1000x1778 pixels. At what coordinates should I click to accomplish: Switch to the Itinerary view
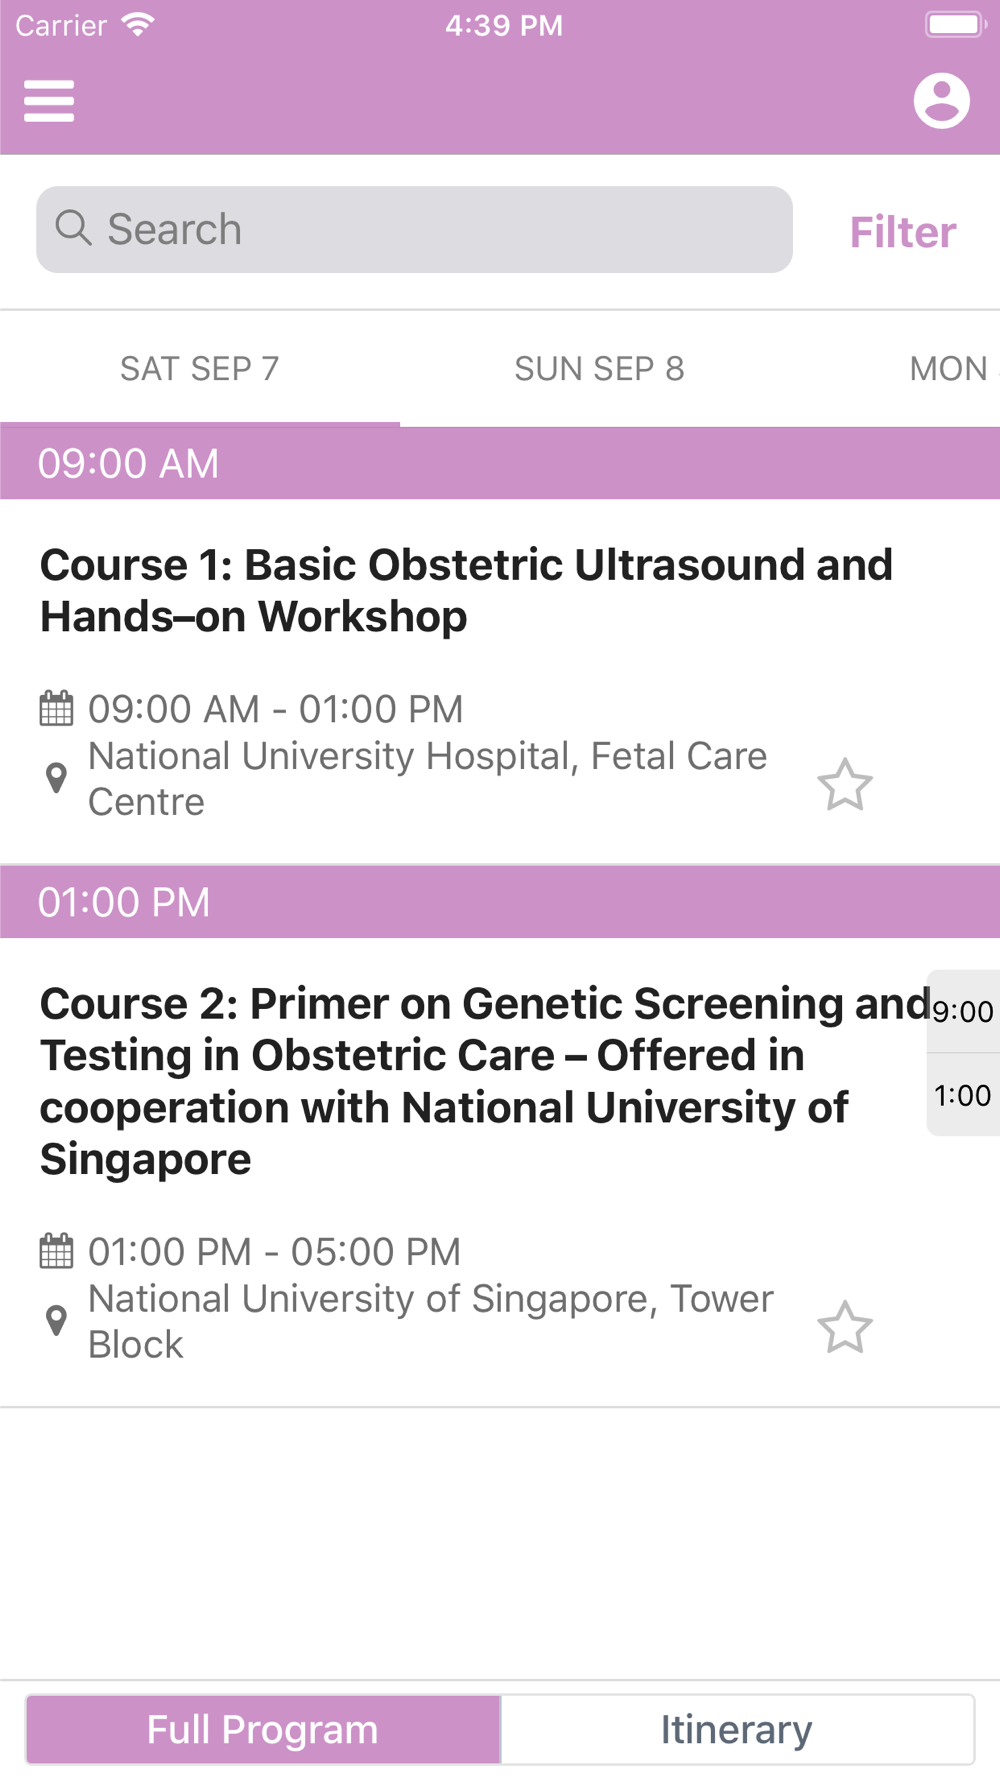pyautogui.click(x=737, y=1729)
